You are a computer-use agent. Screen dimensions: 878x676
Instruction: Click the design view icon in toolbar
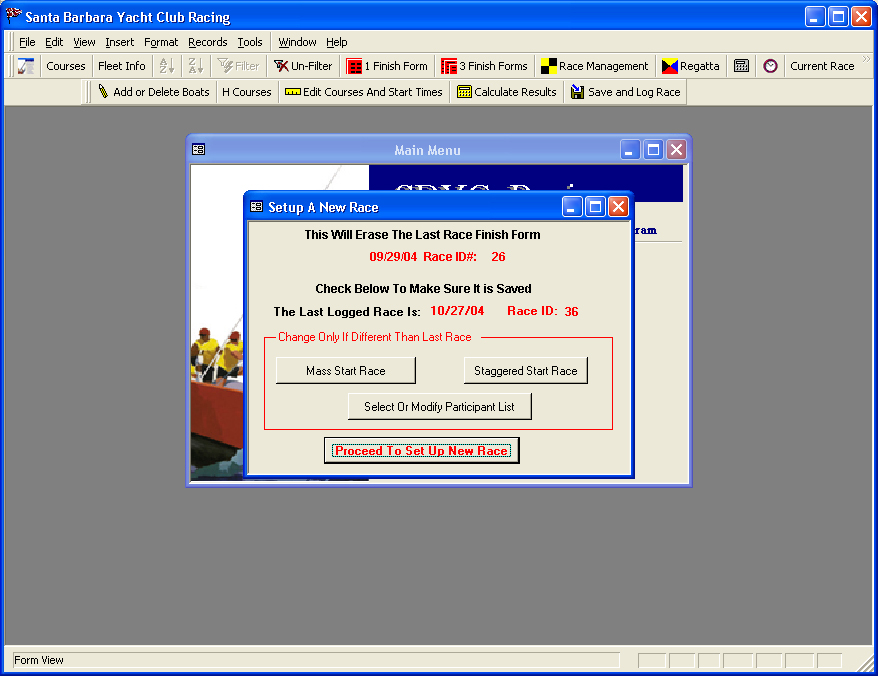26,66
